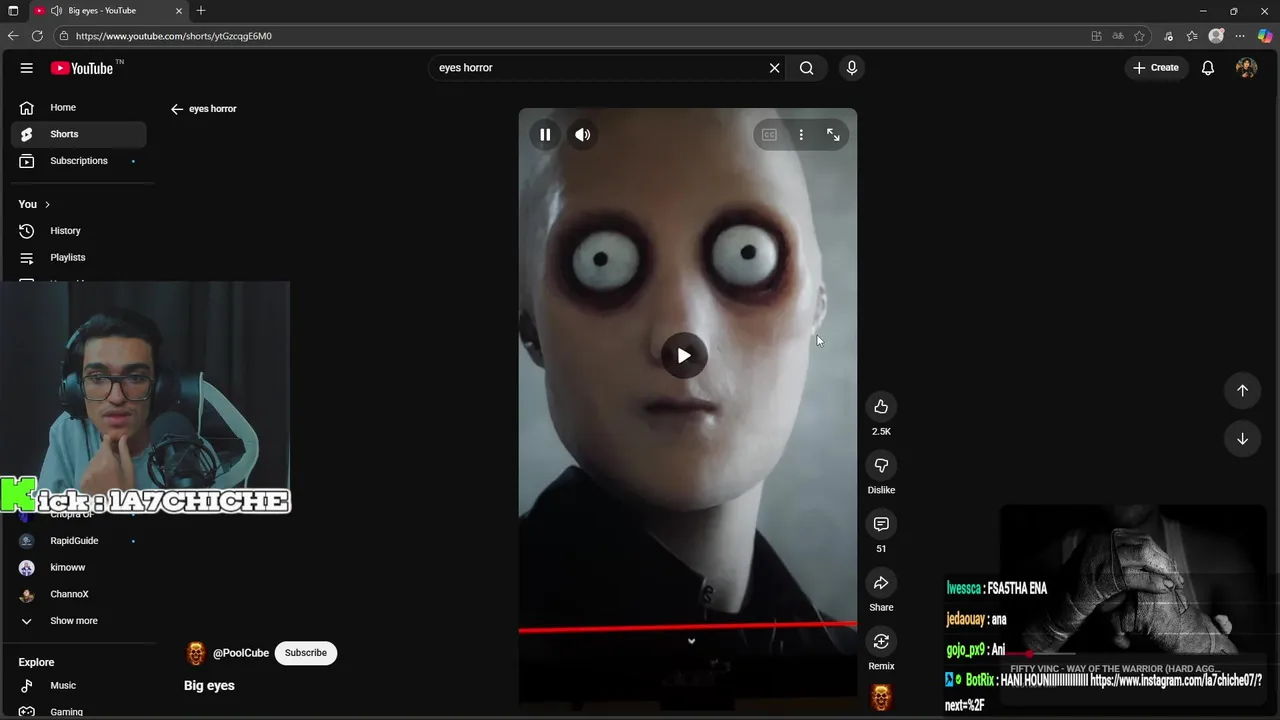
Task: Open the notifications bell
Action: [x=1208, y=68]
